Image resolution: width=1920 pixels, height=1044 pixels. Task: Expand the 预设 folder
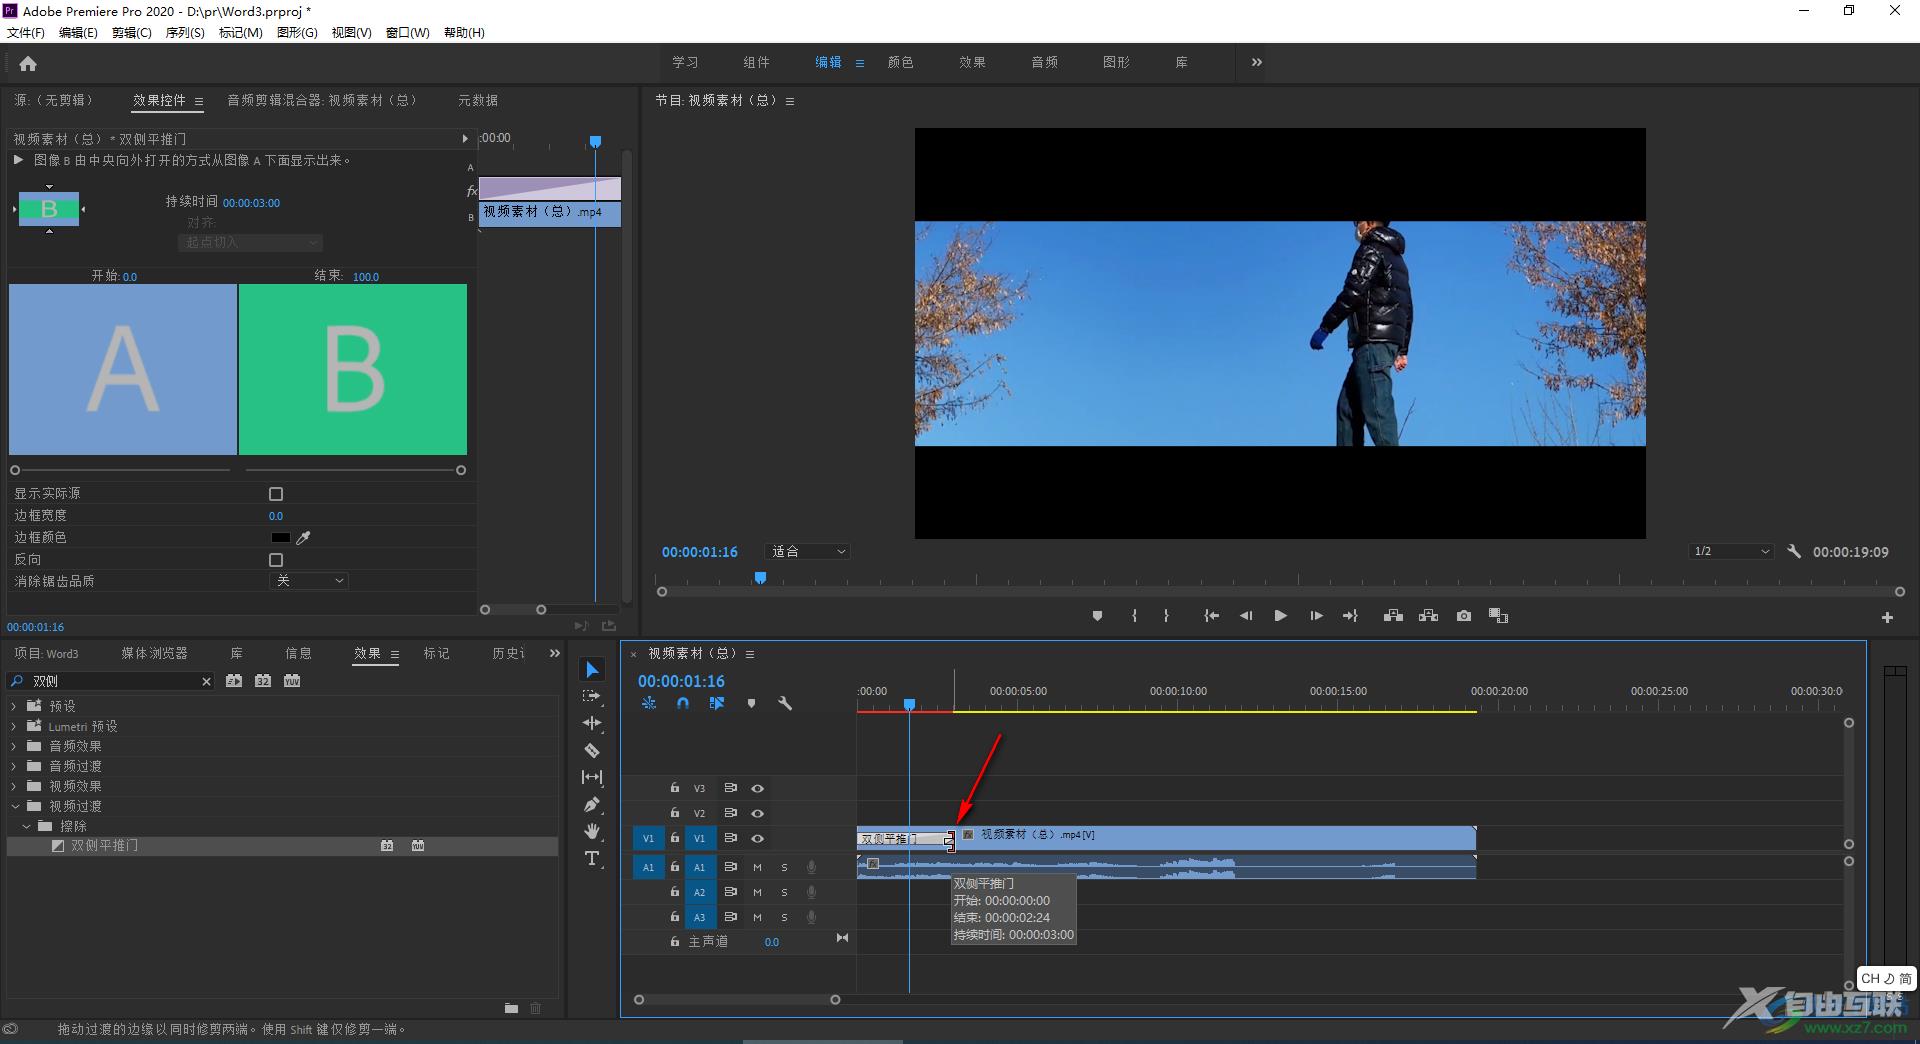pos(14,706)
